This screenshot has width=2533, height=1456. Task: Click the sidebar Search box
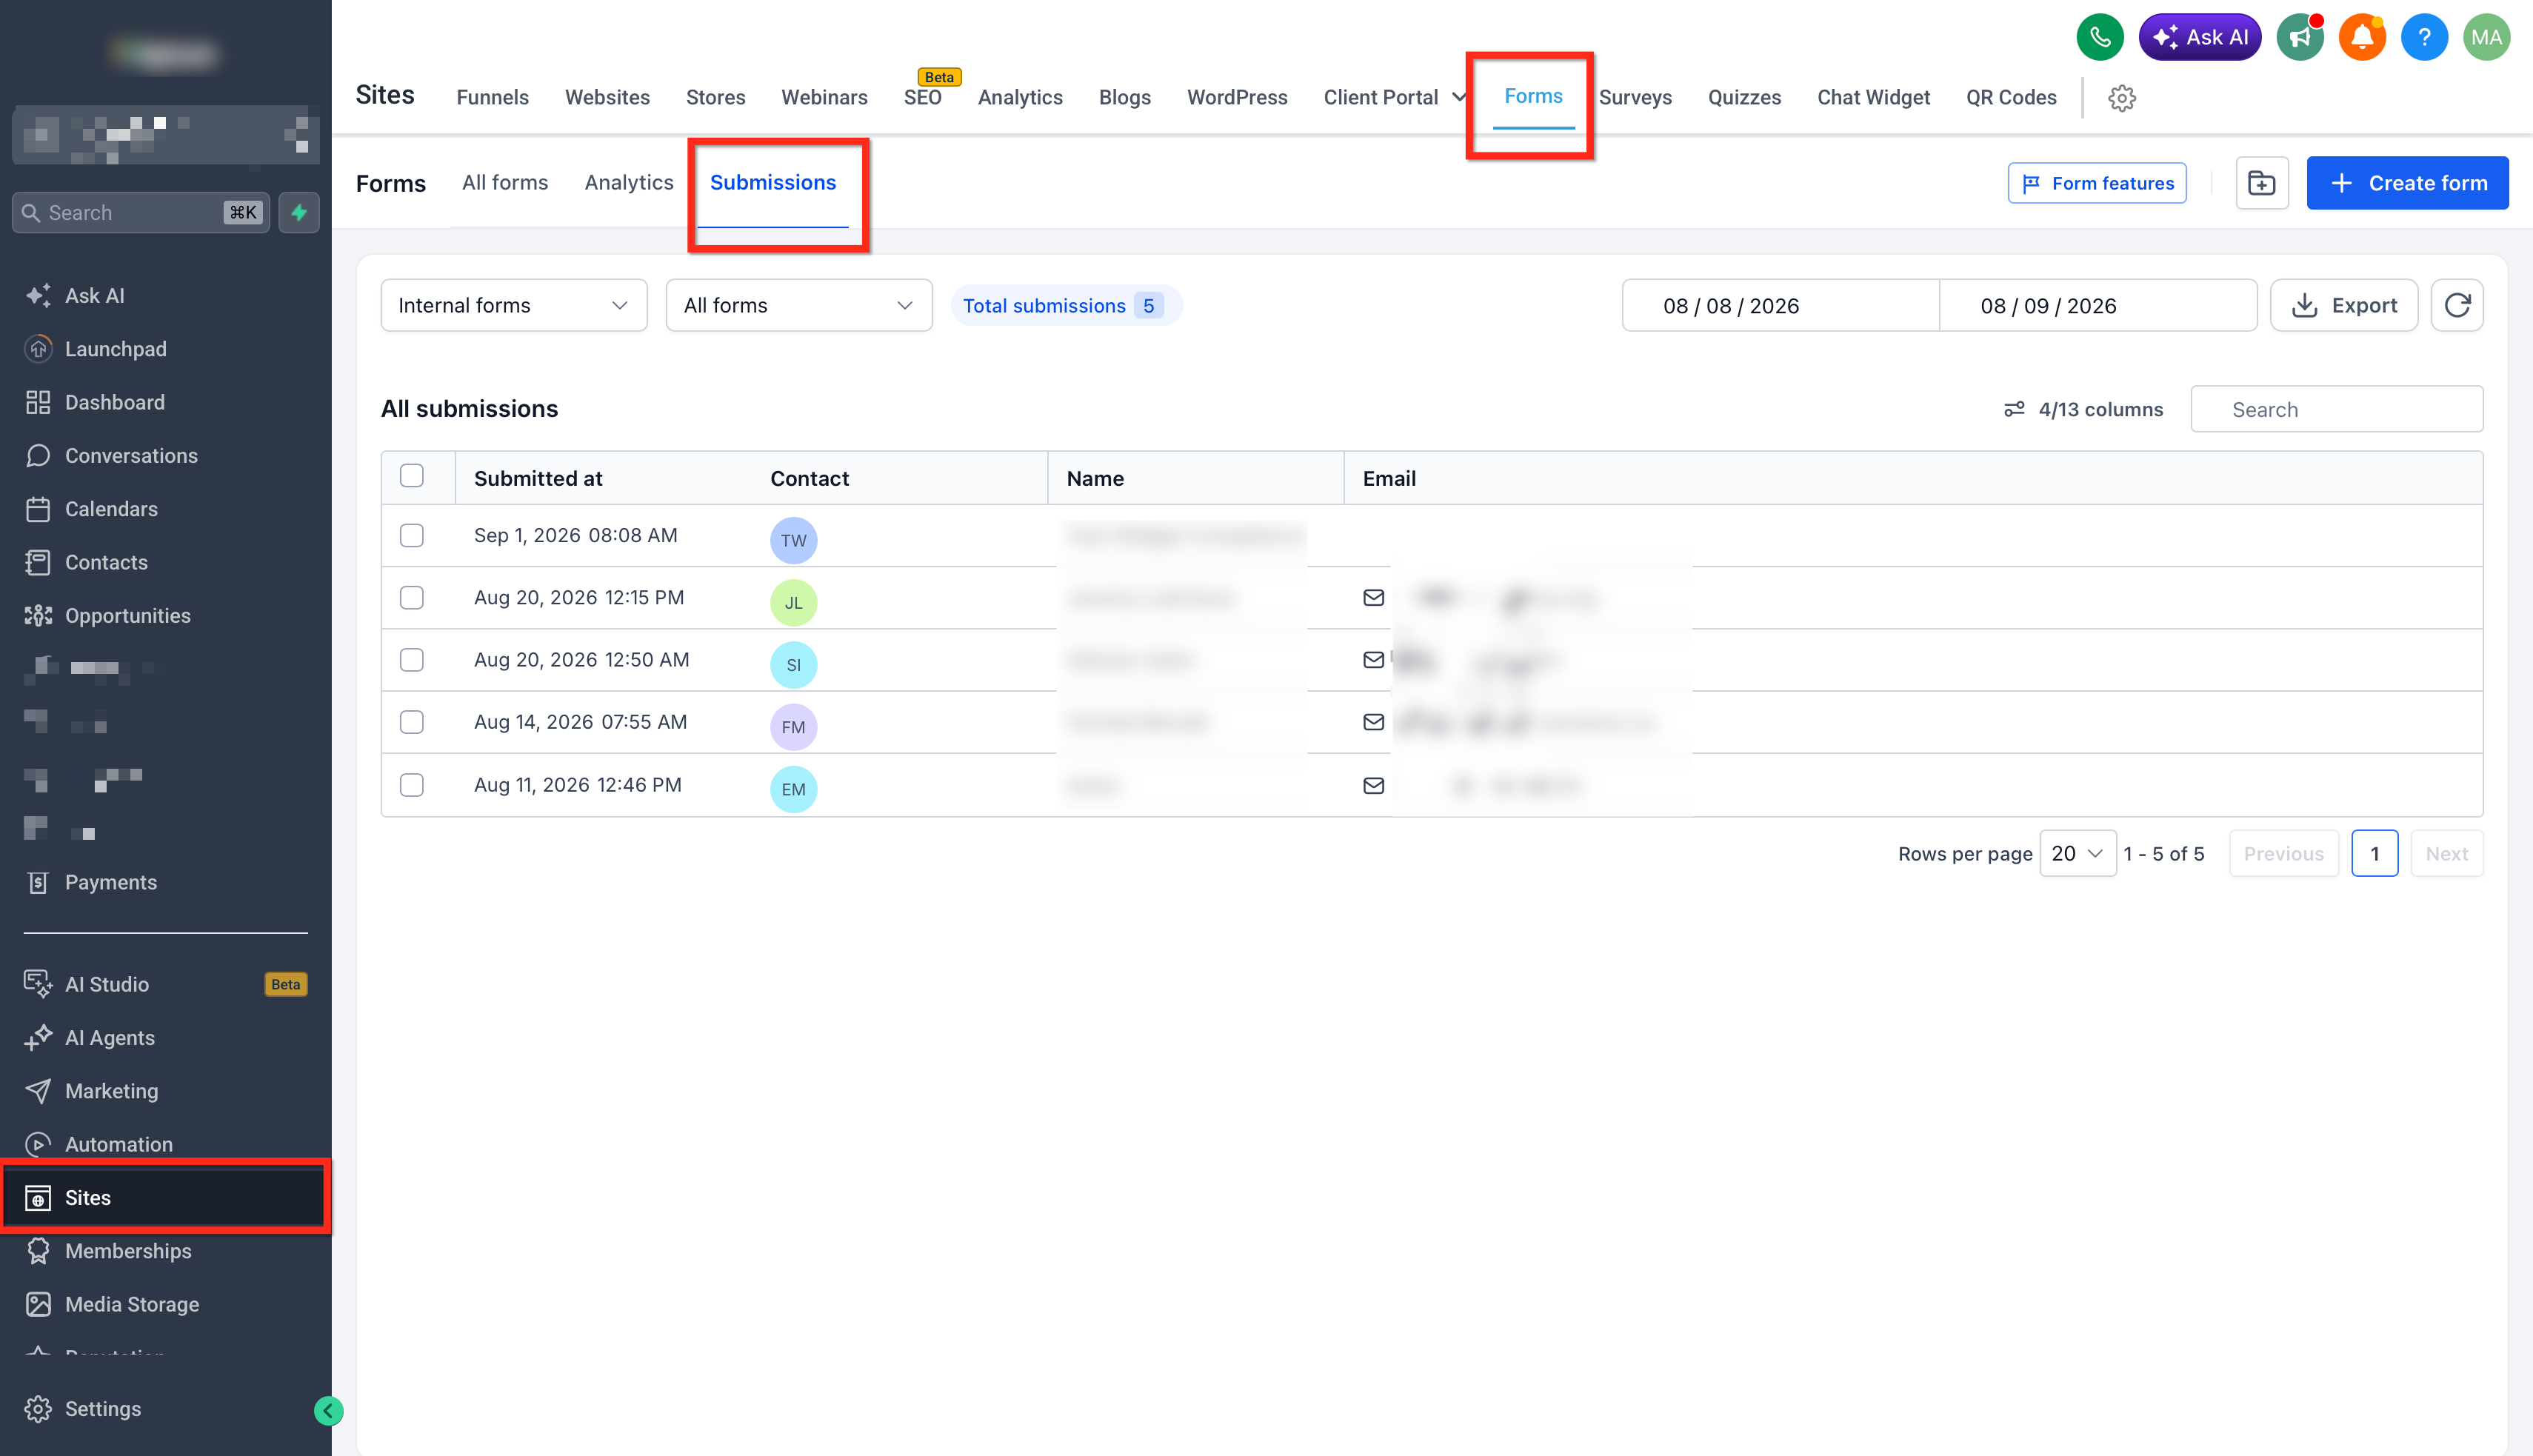point(141,212)
